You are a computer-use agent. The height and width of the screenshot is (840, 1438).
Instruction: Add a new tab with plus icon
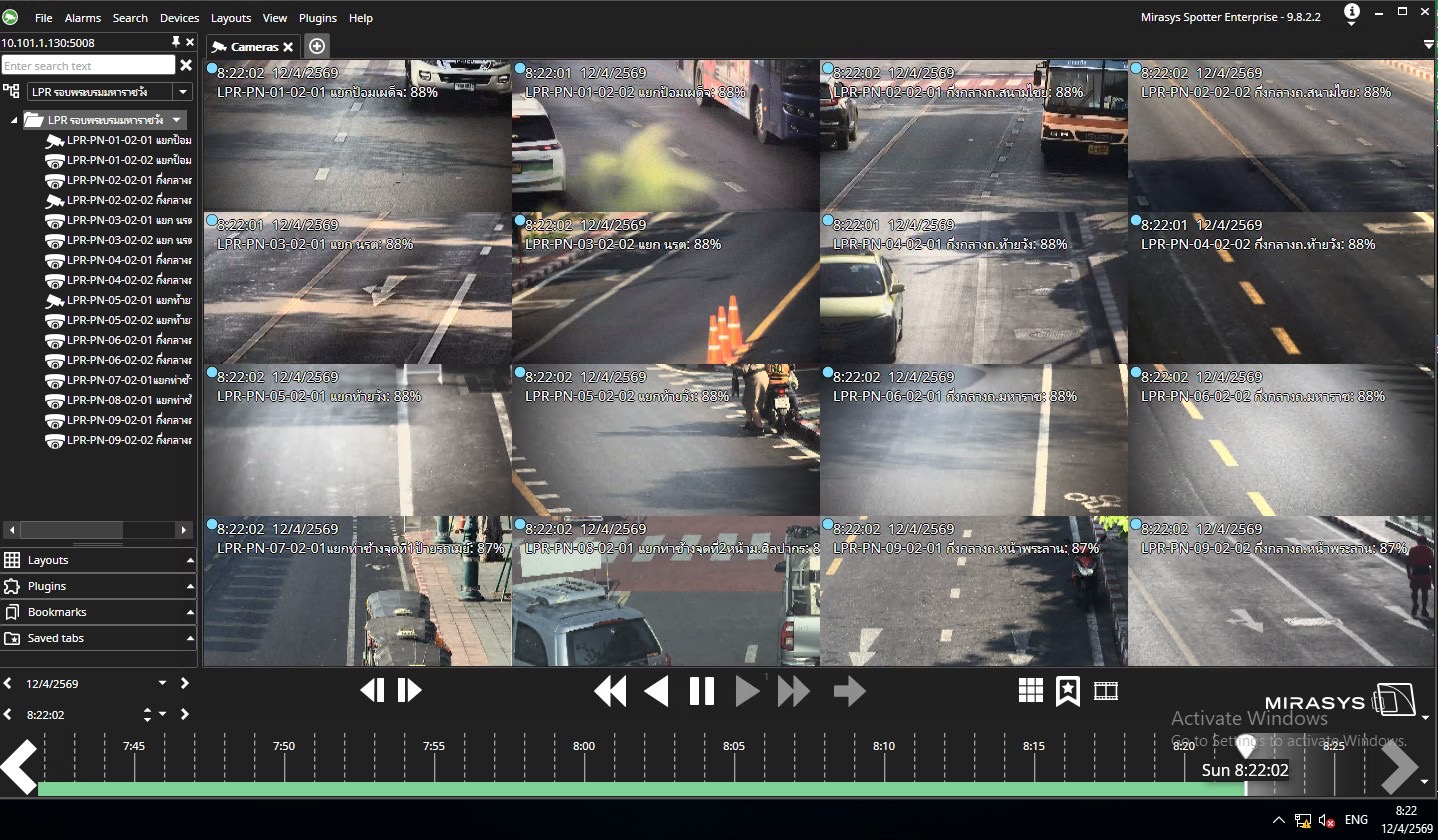pos(316,46)
